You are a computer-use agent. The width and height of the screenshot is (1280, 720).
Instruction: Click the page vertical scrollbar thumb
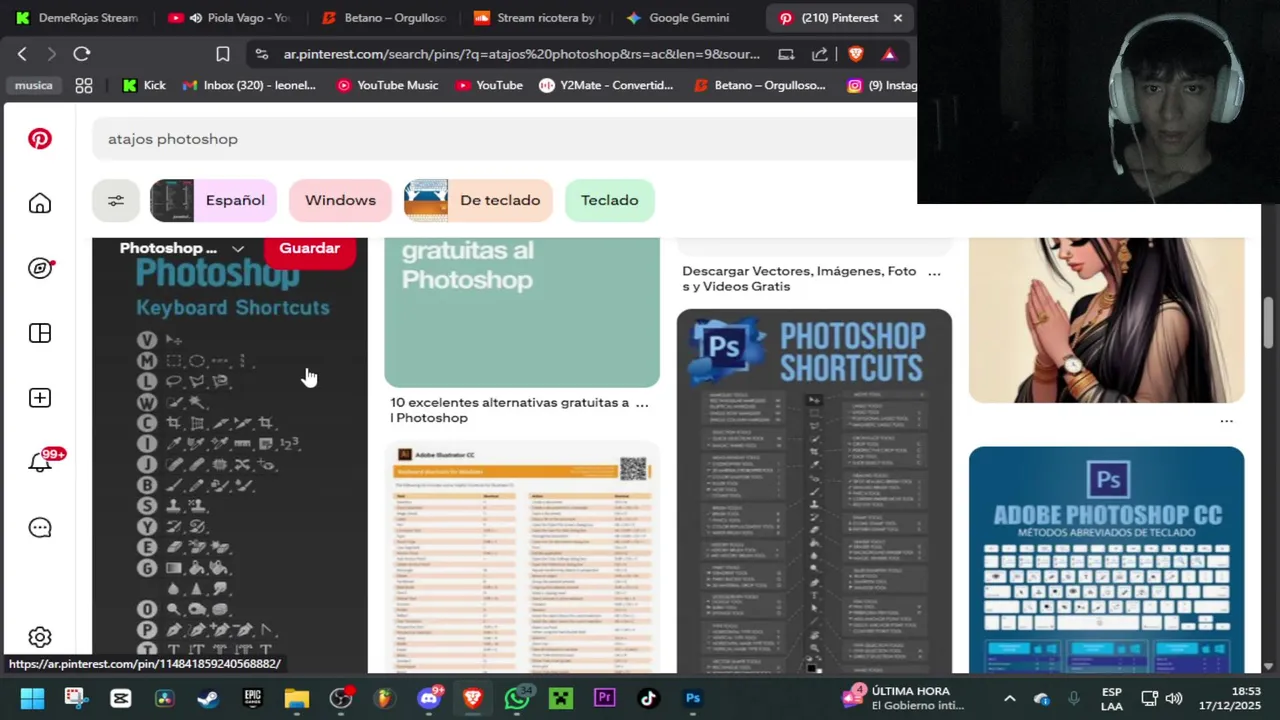click(x=1268, y=323)
